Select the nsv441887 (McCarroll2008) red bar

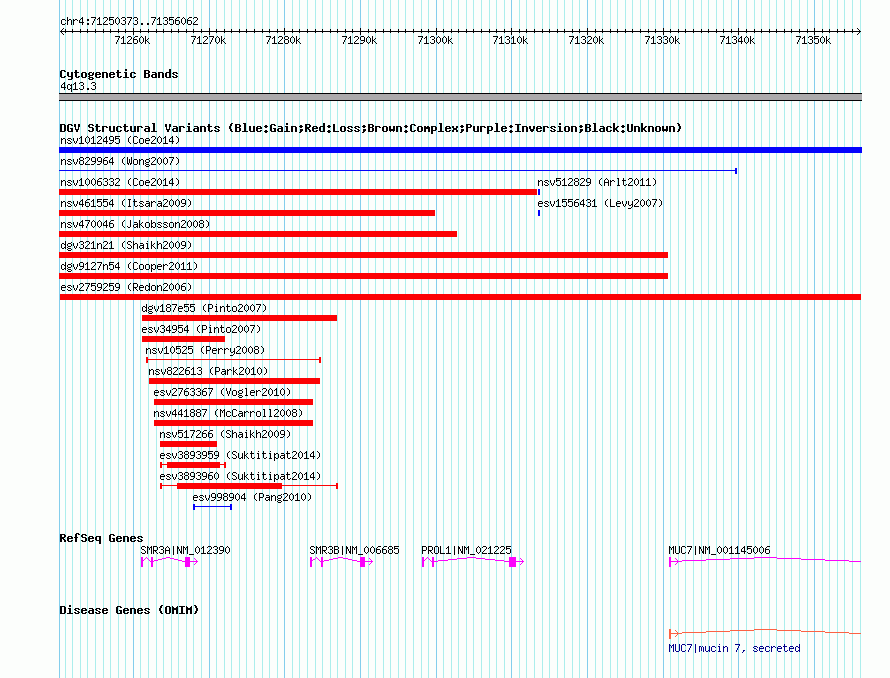[x=233, y=423]
